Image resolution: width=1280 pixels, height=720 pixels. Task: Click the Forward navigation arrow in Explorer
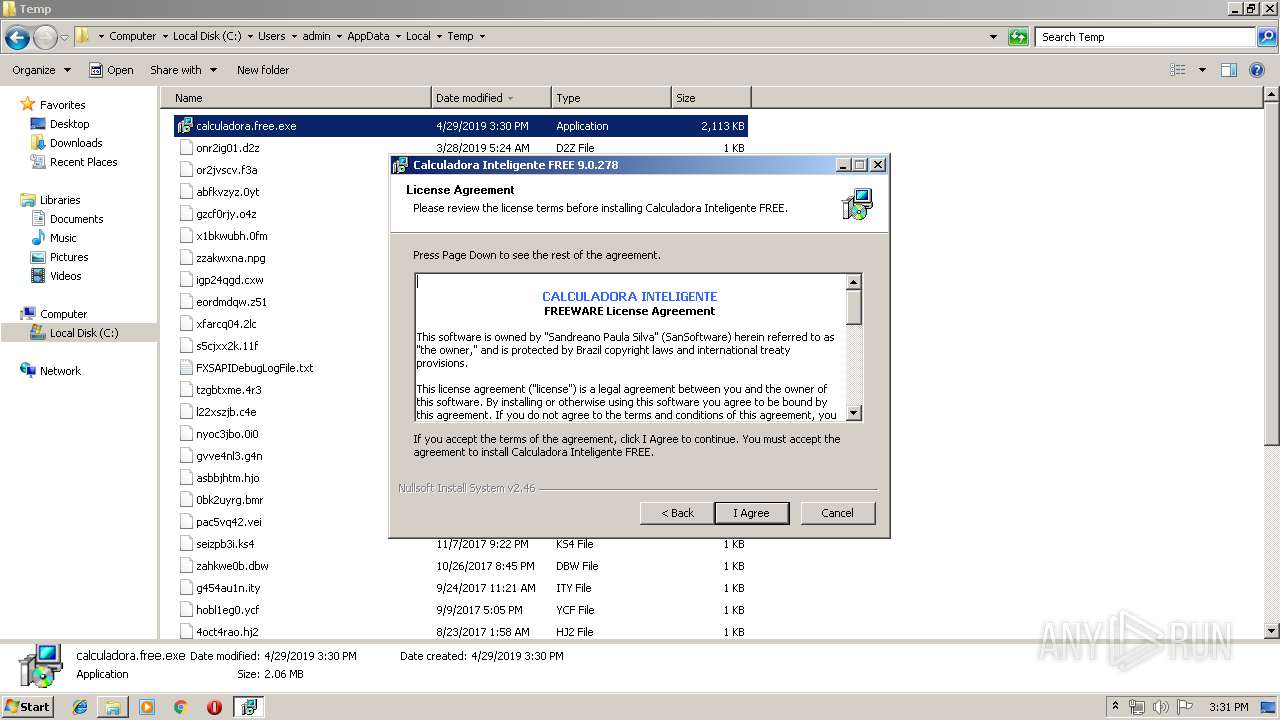coord(45,38)
